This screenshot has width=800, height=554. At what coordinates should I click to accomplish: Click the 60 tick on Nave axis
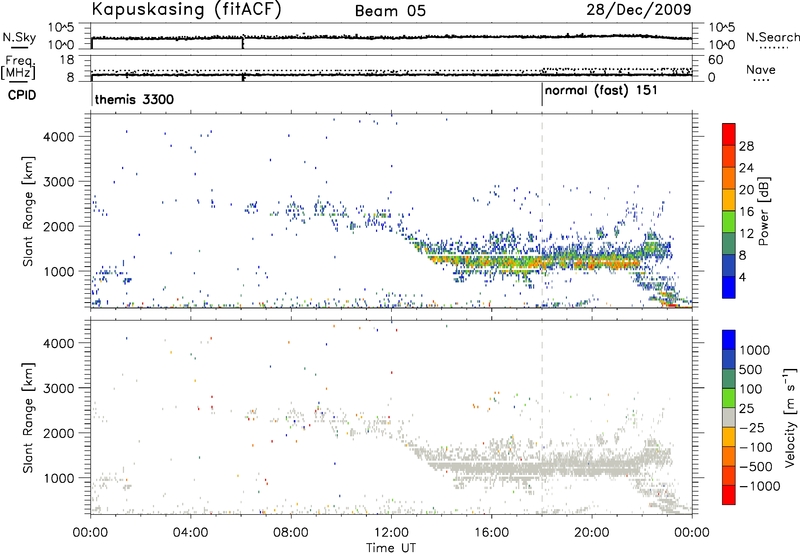[715, 60]
